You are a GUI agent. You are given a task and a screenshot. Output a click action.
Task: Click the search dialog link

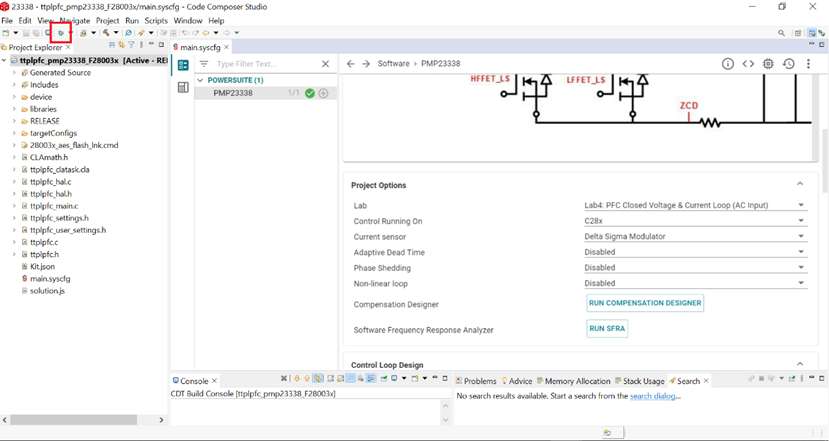(x=655, y=396)
